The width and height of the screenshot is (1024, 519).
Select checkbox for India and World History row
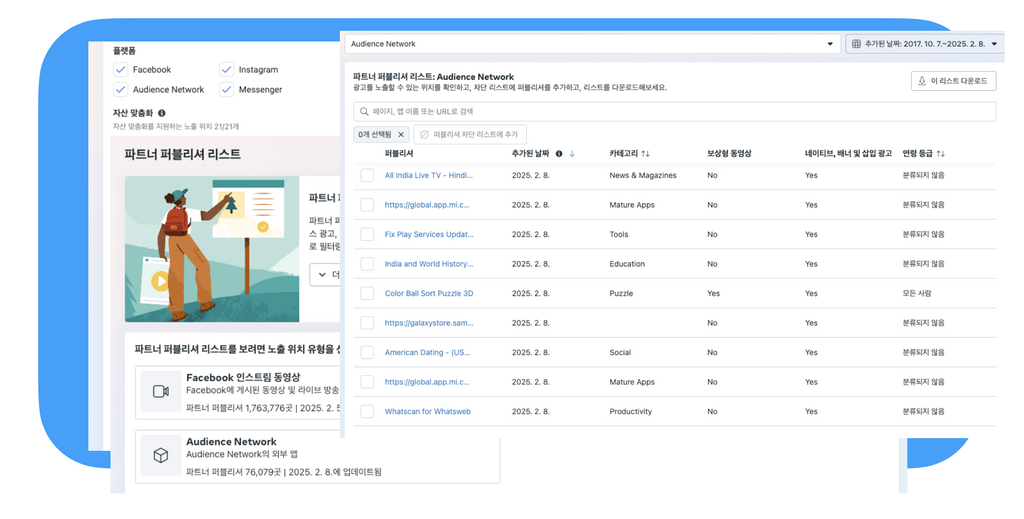point(367,264)
